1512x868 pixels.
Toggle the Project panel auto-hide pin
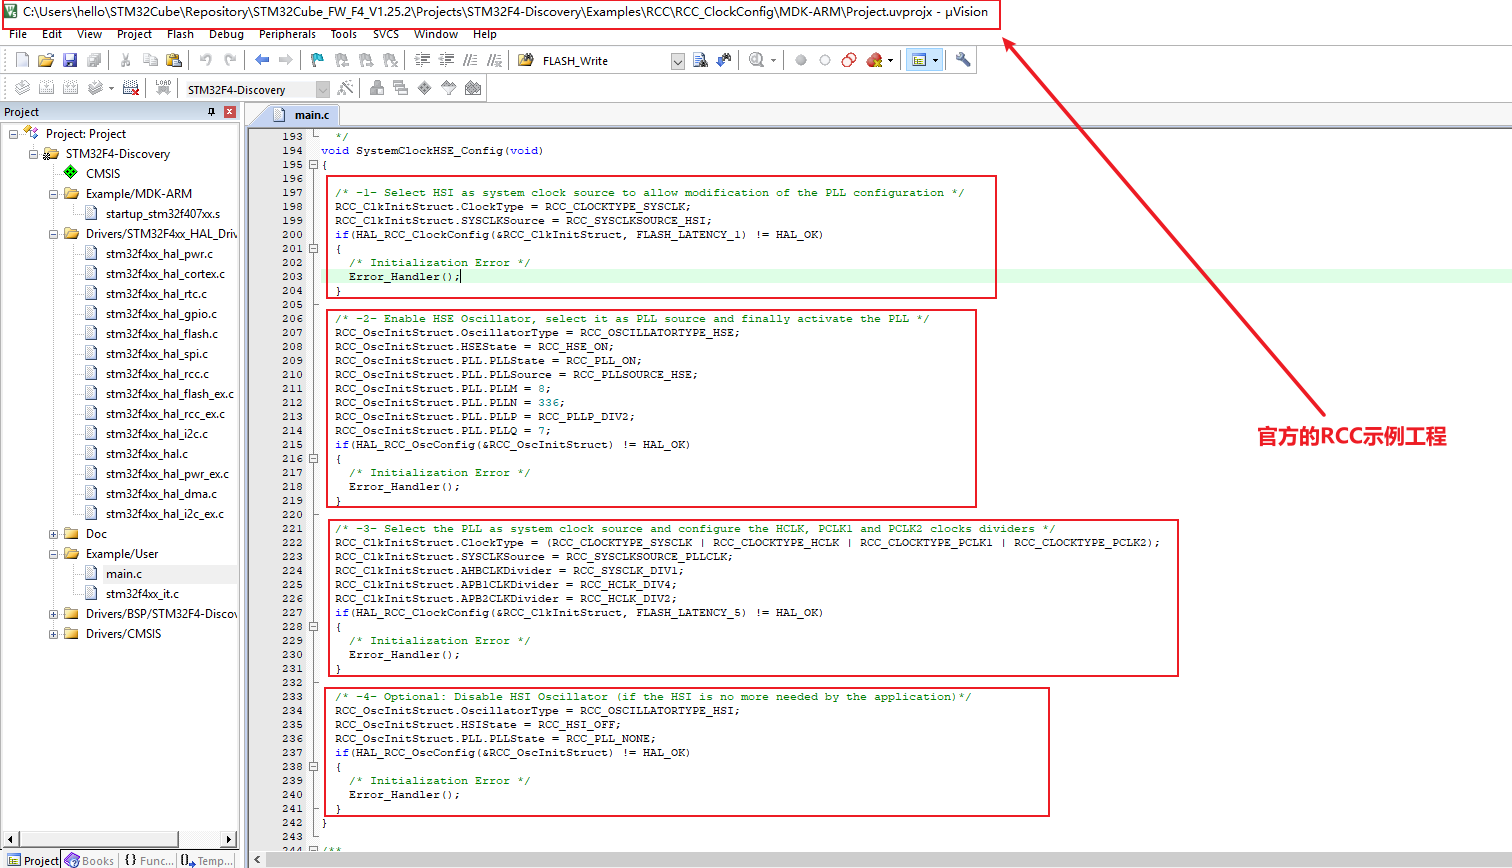(x=213, y=111)
